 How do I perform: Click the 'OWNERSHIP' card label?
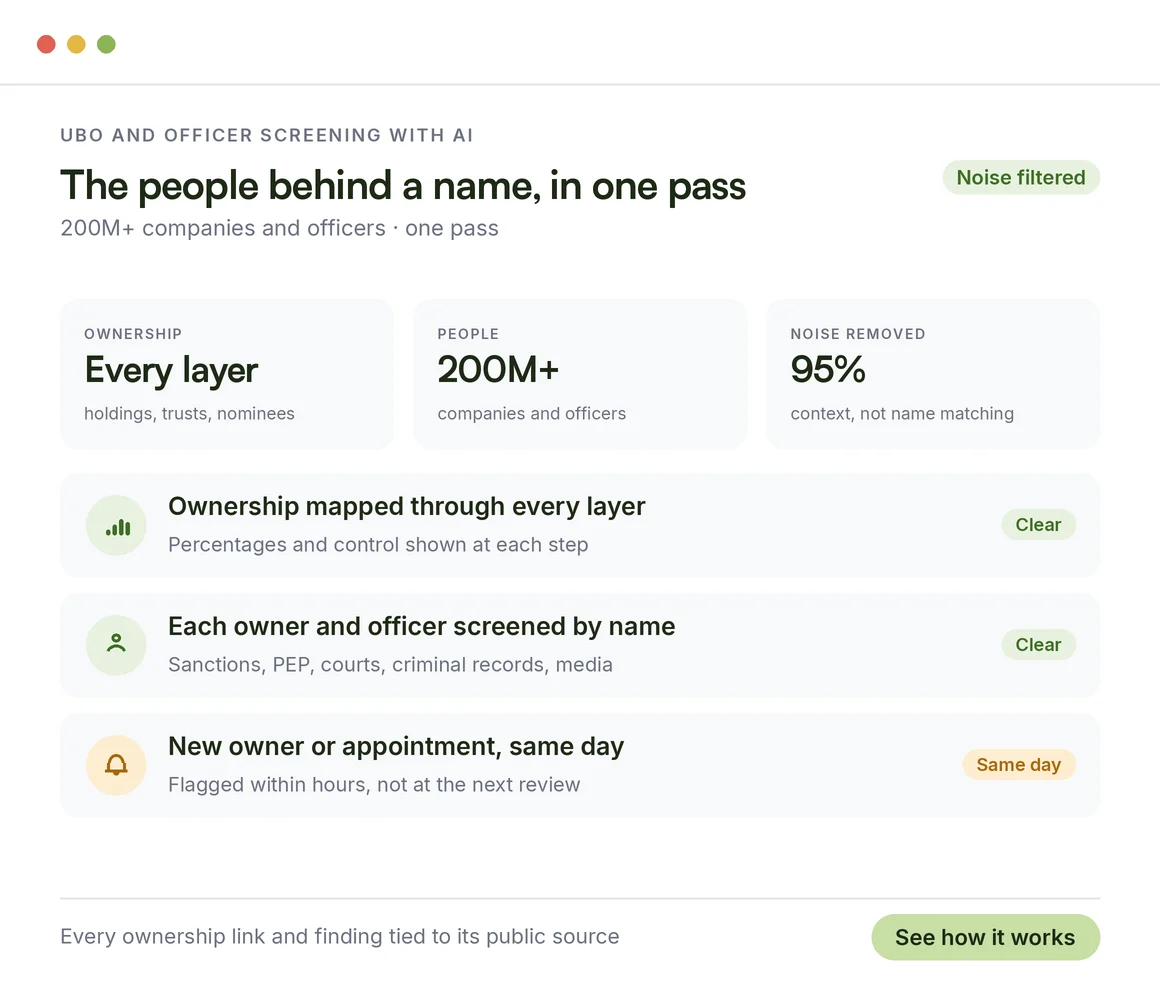point(133,334)
